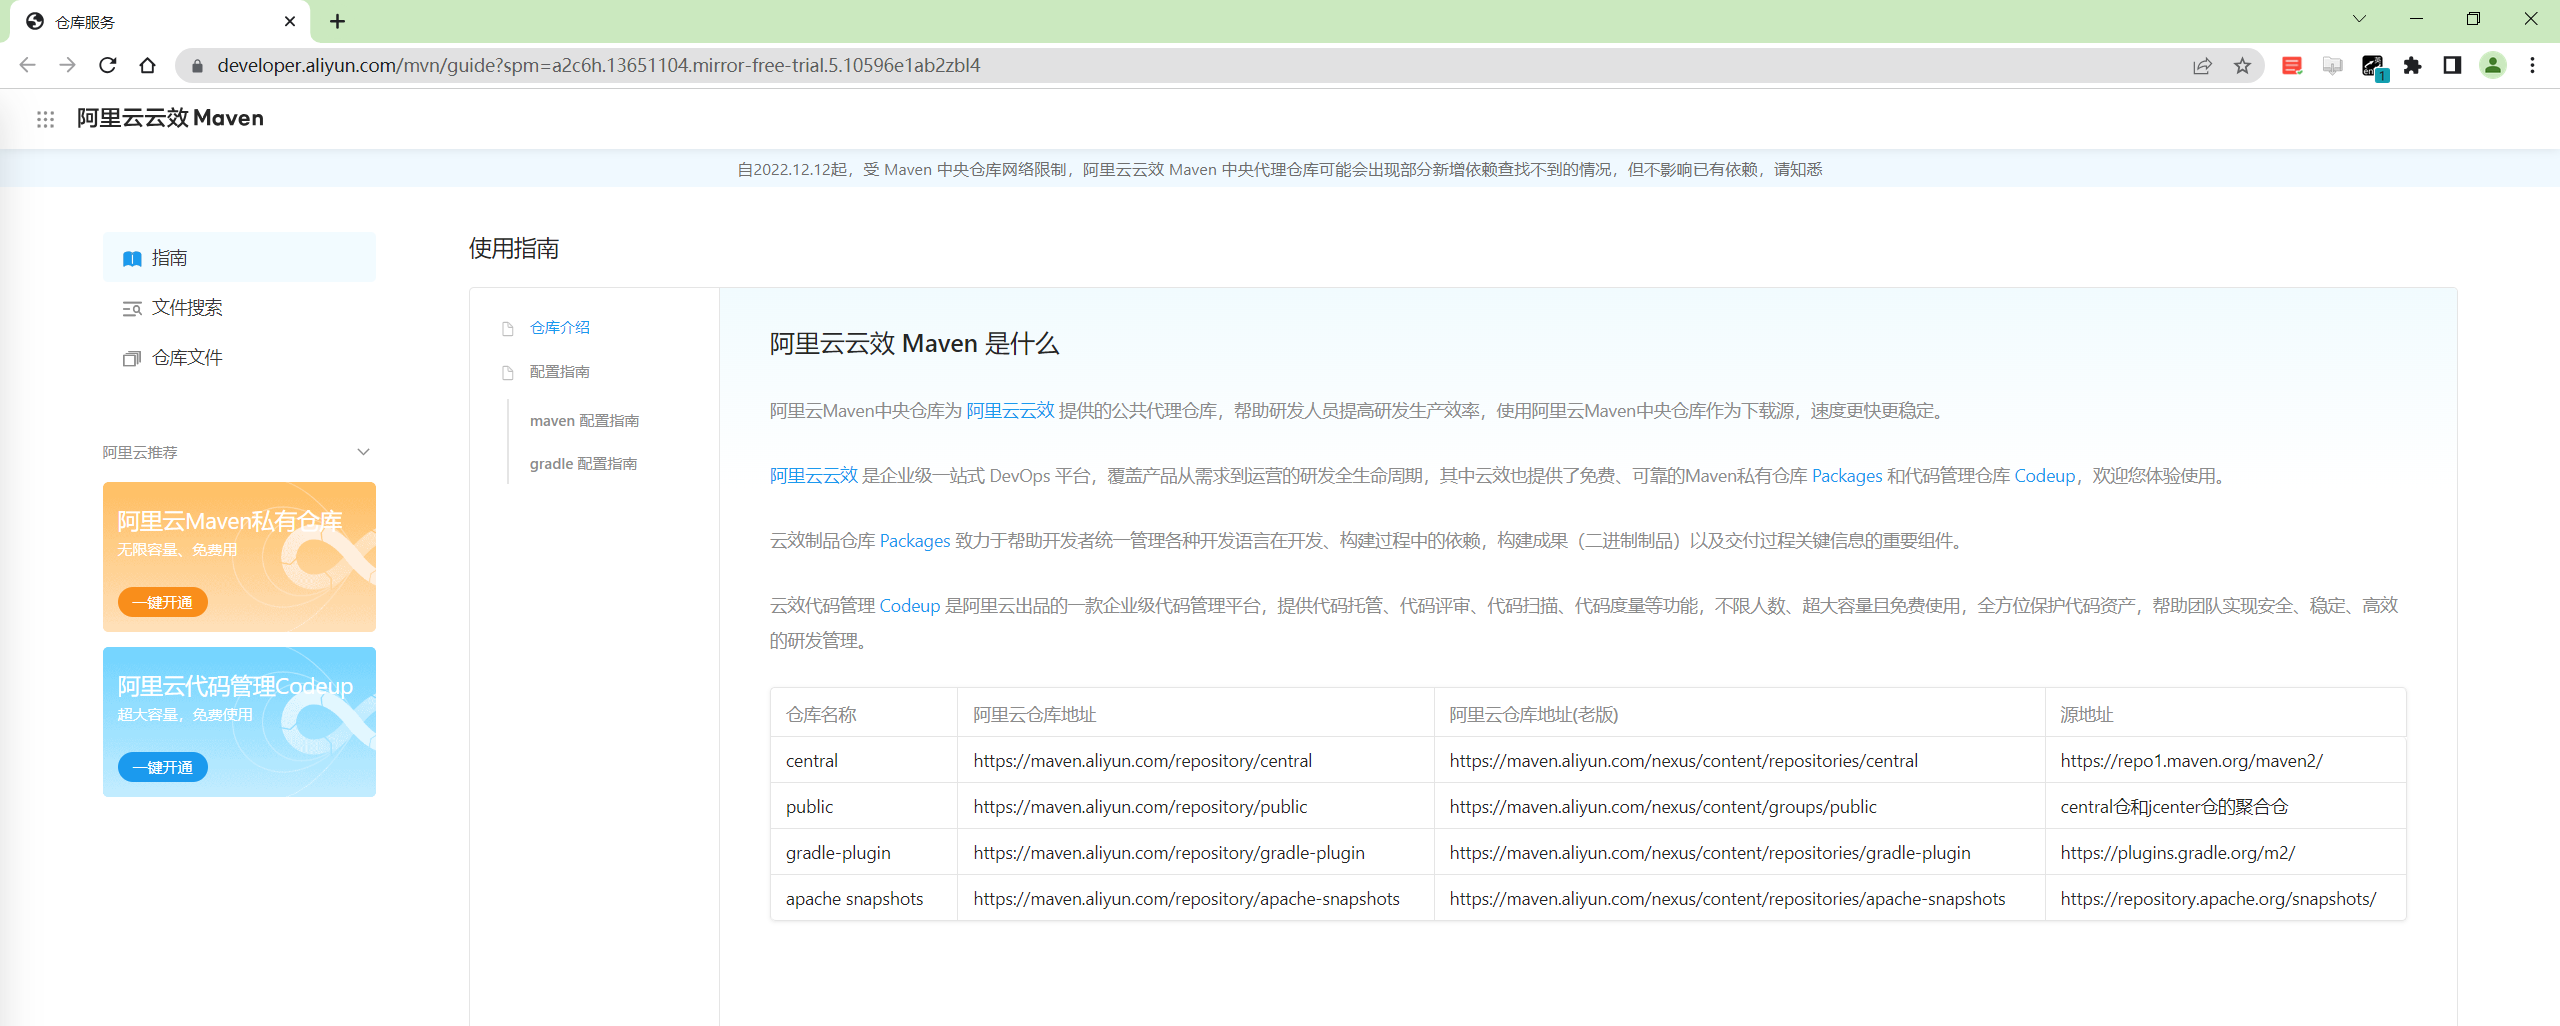Go back to the previous page

pos(27,65)
